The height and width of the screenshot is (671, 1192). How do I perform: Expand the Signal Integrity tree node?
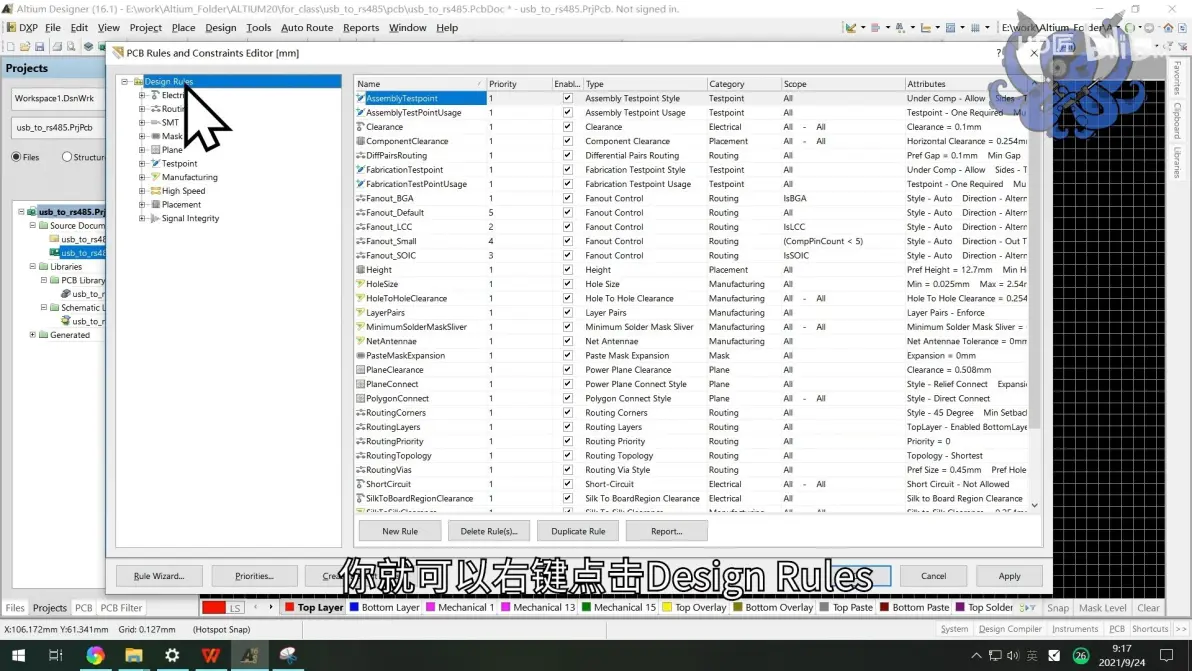[x=141, y=218]
